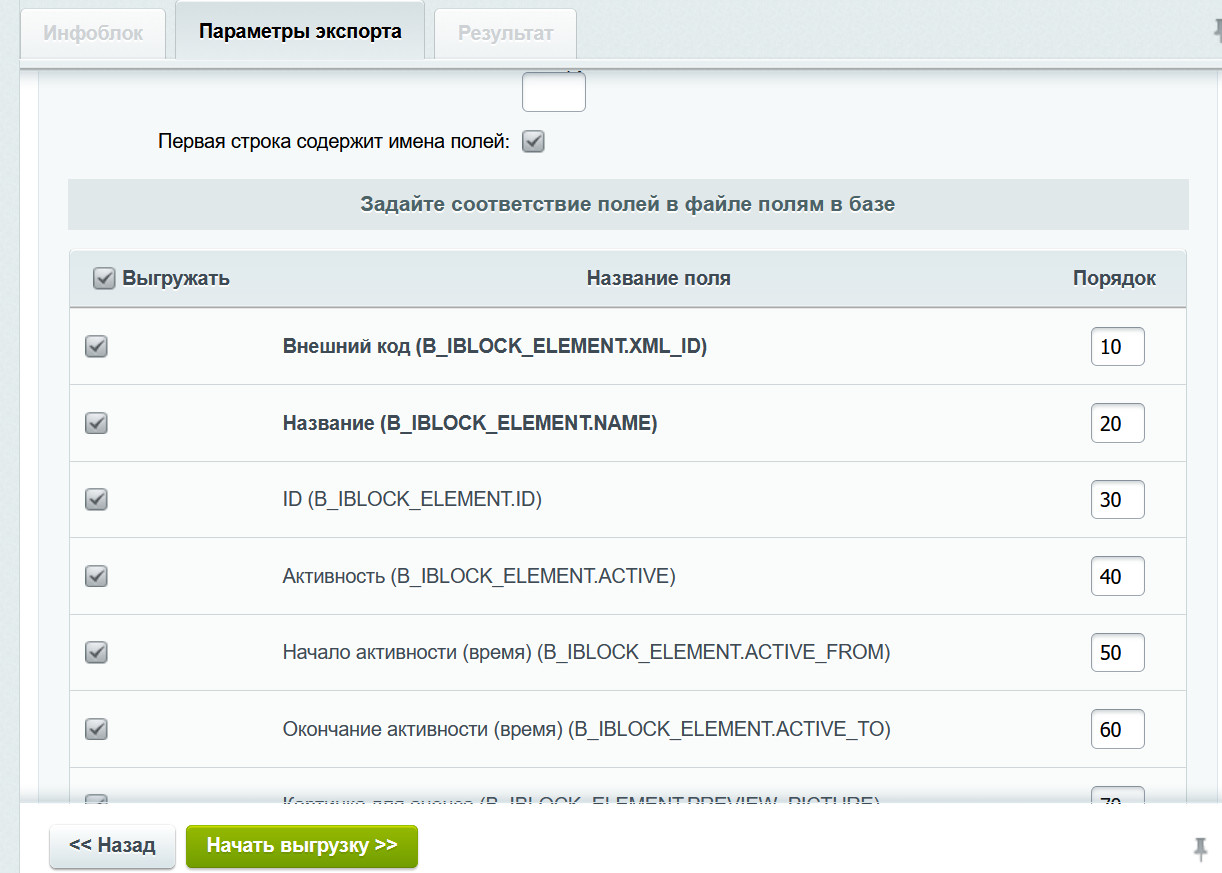The image size is (1222, 873).
Task: Disable export of 'ID (B_IBLOCK_ELEMENT.ID)'
Action: 96,499
